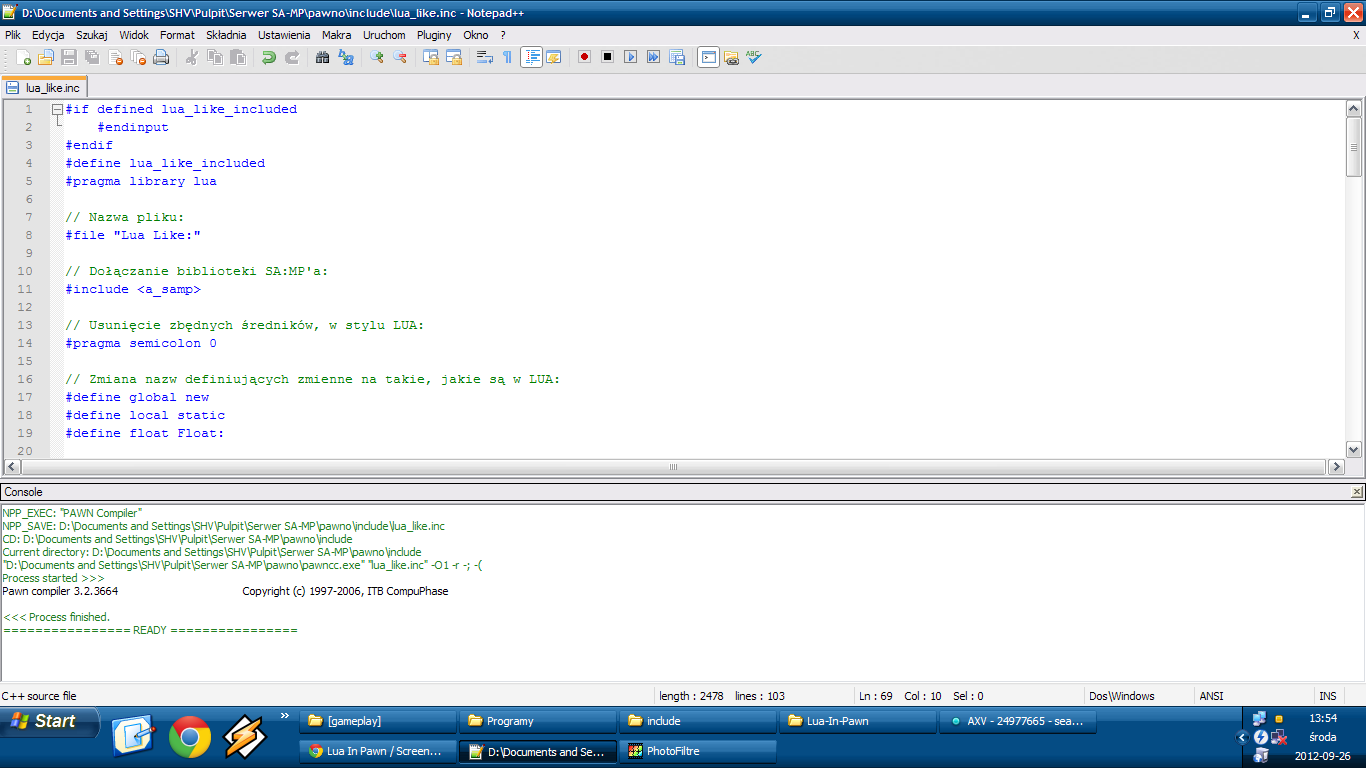
Task: Start macro recording with red circle
Action: pyautogui.click(x=584, y=57)
